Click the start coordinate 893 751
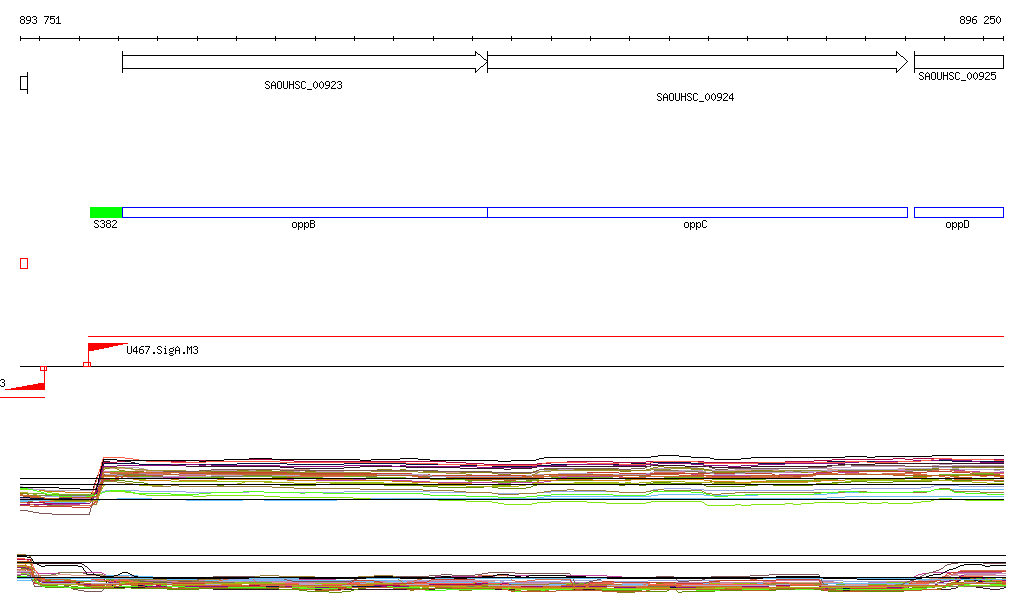This screenshot has height=611, width=1024. [40, 20]
